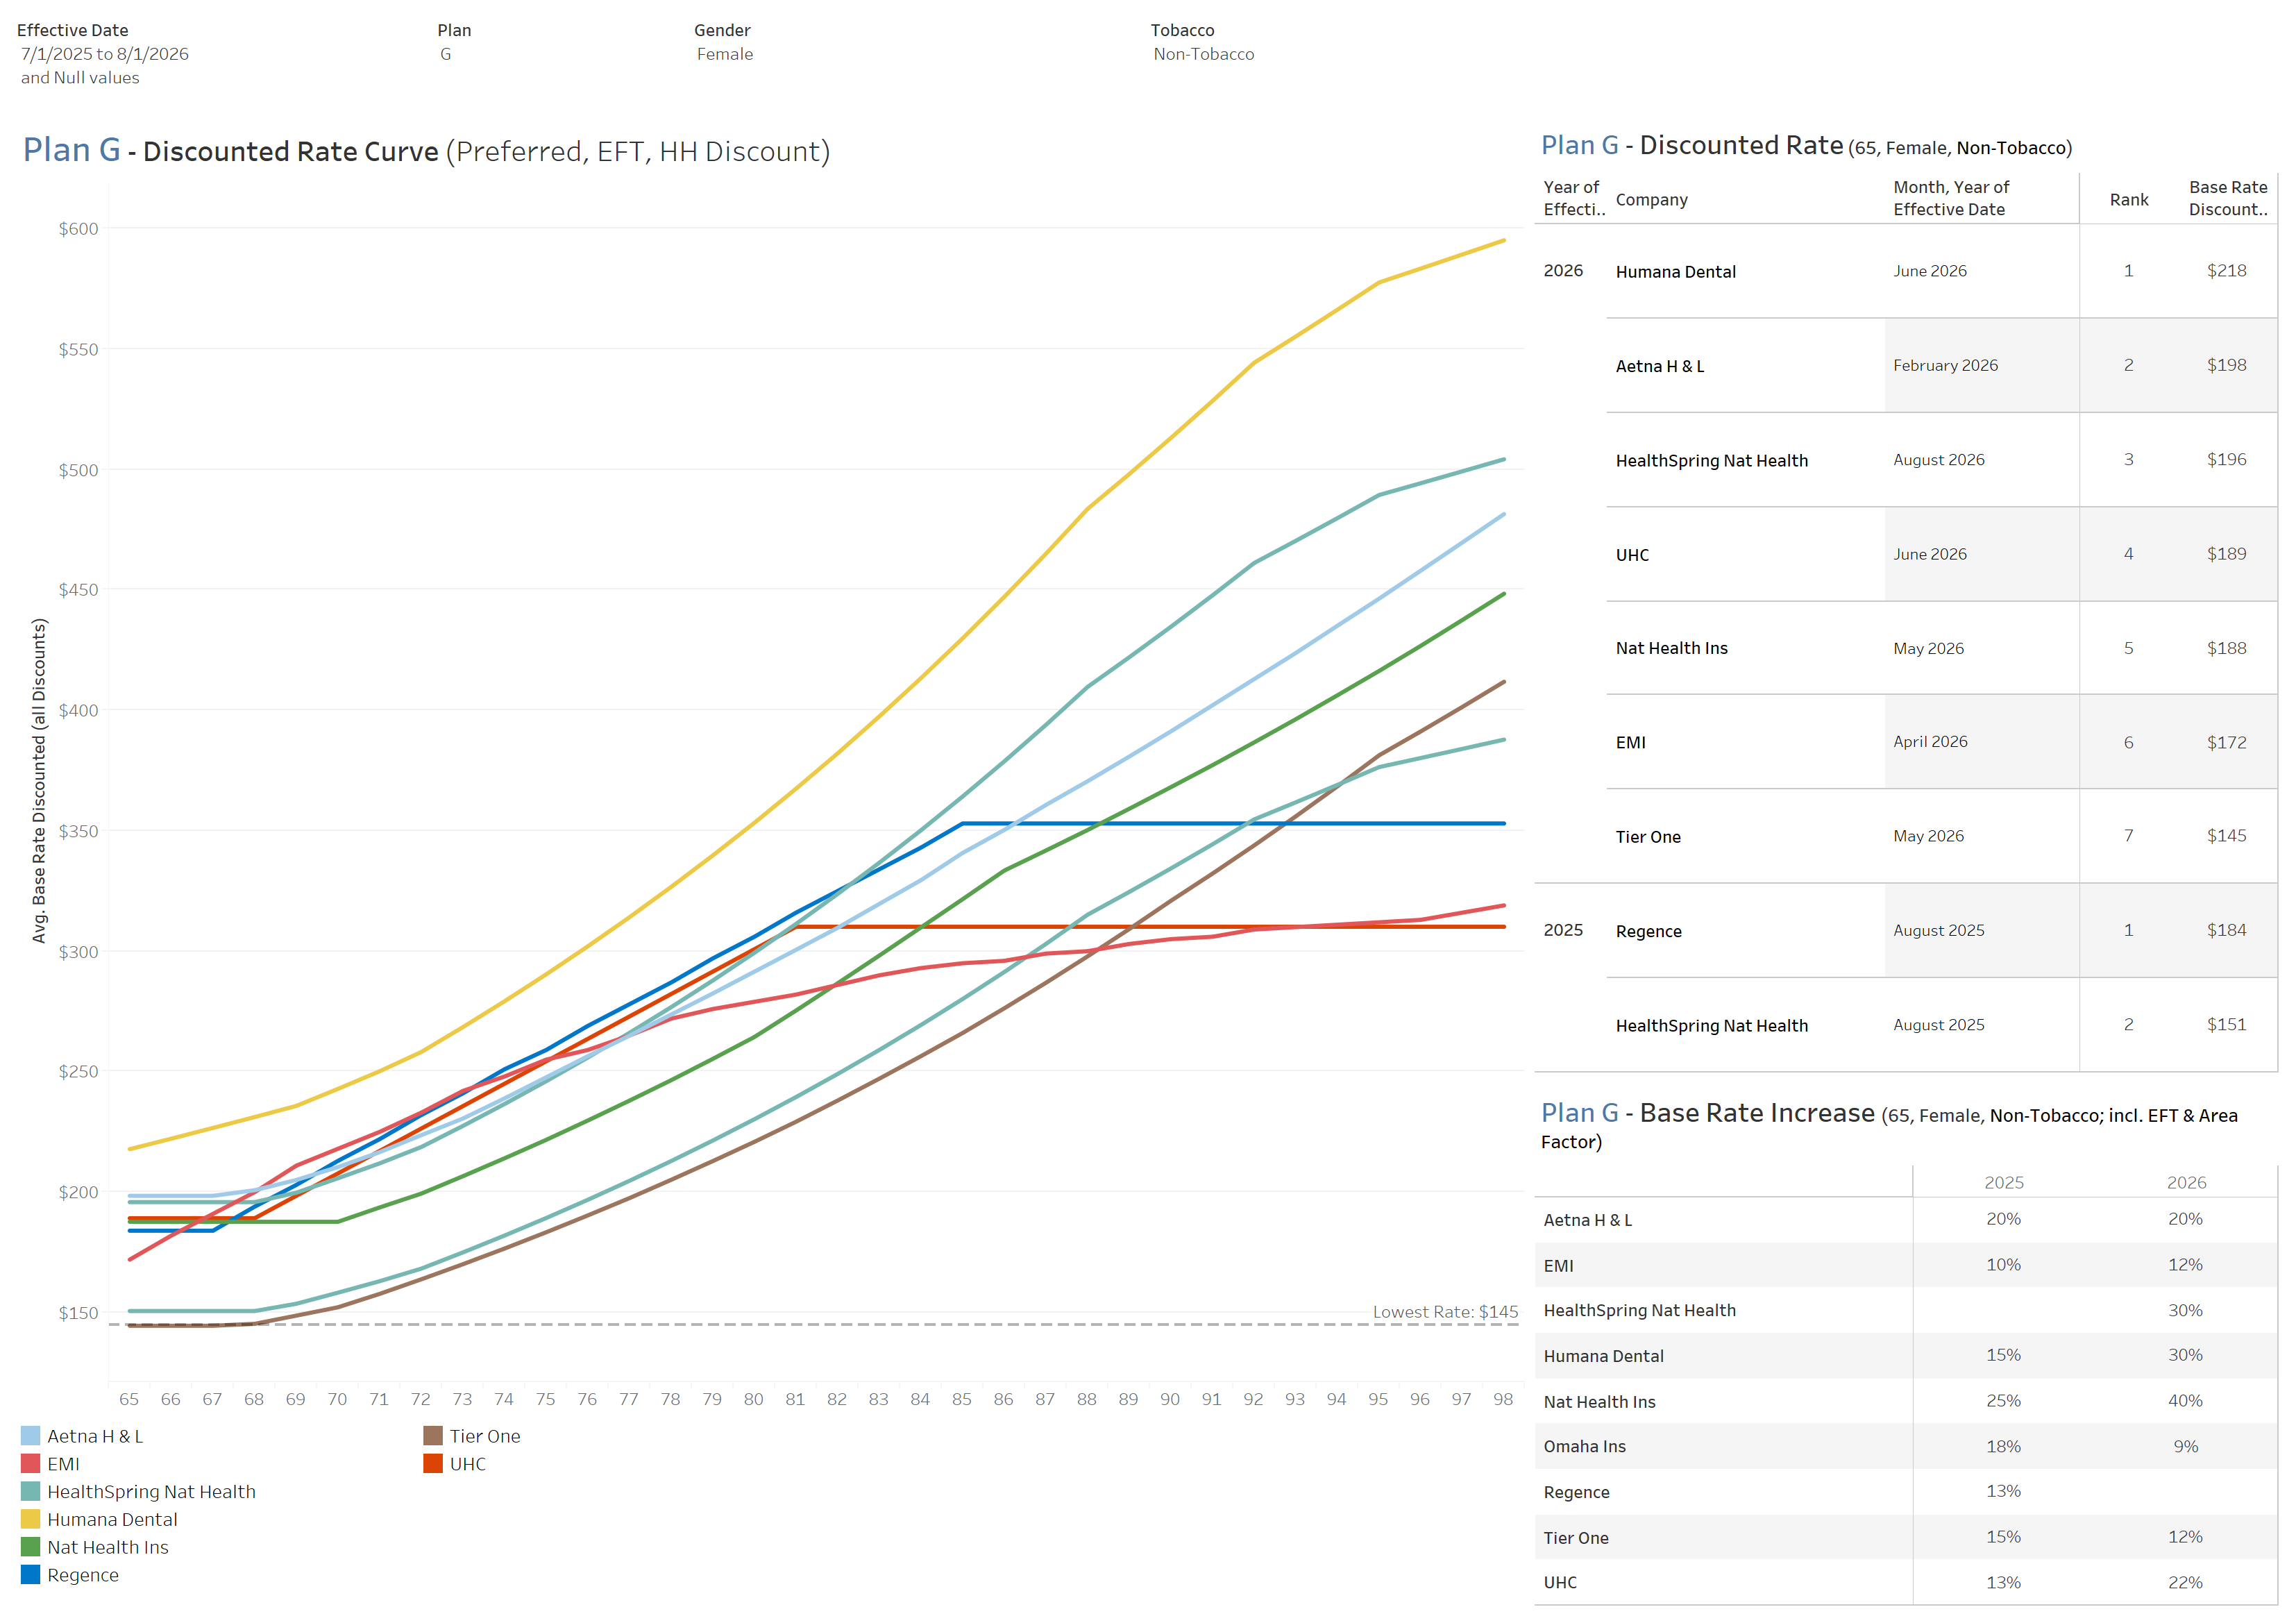Click the Tier One brown legend square
Image resolution: width=2296 pixels, height=1623 pixels.
433,1436
